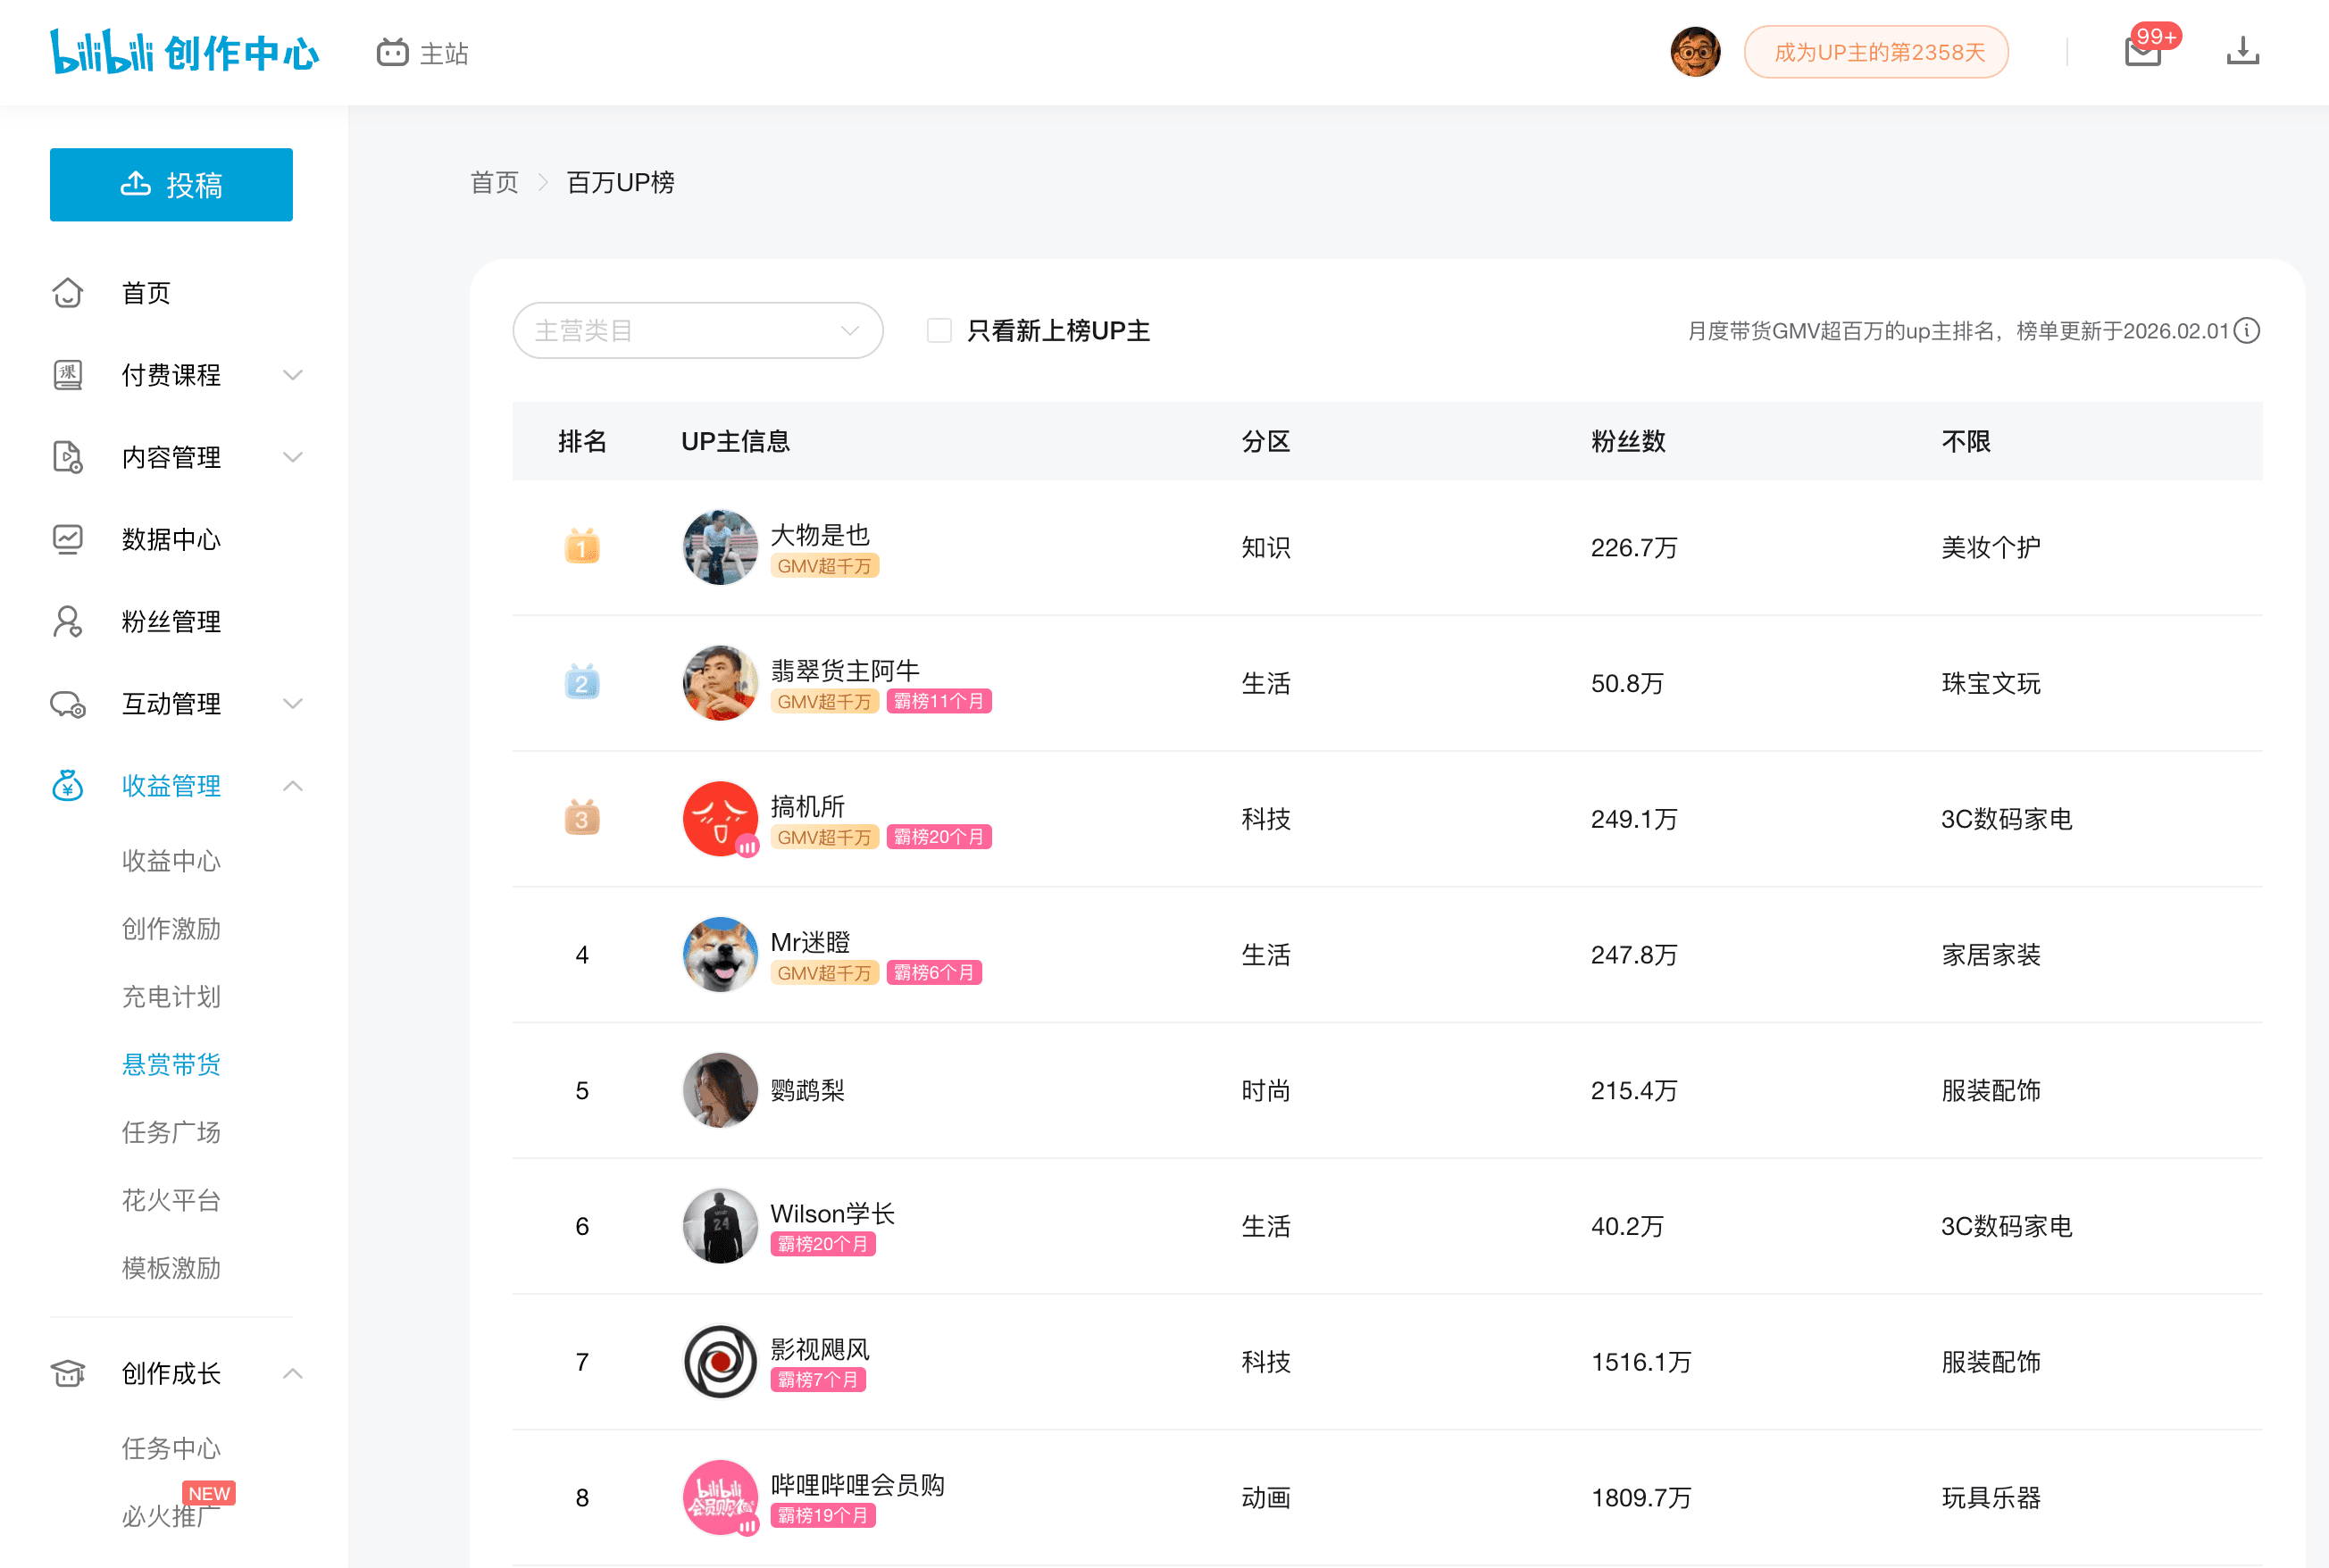Viewport: 2329px width, 1568px height.
Task: Click the user avatar in the top bar
Action: coord(1695,51)
